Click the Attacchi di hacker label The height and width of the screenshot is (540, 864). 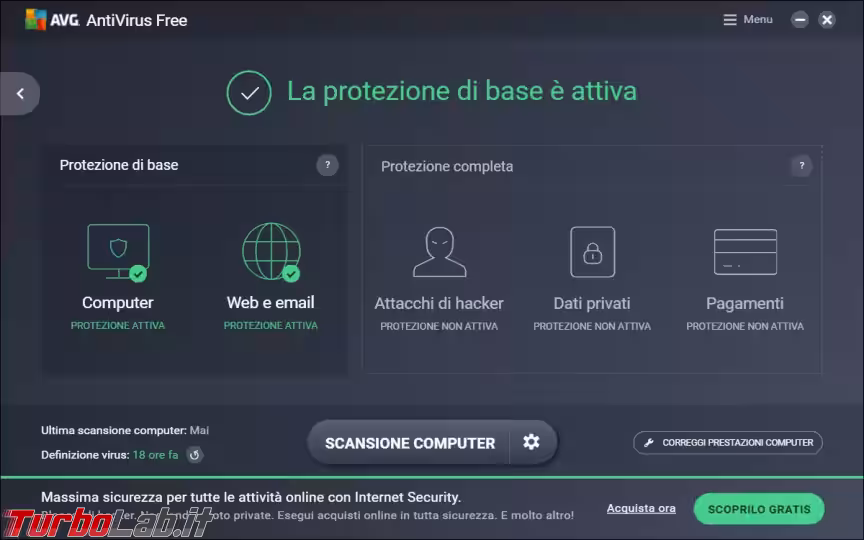pos(439,304)
